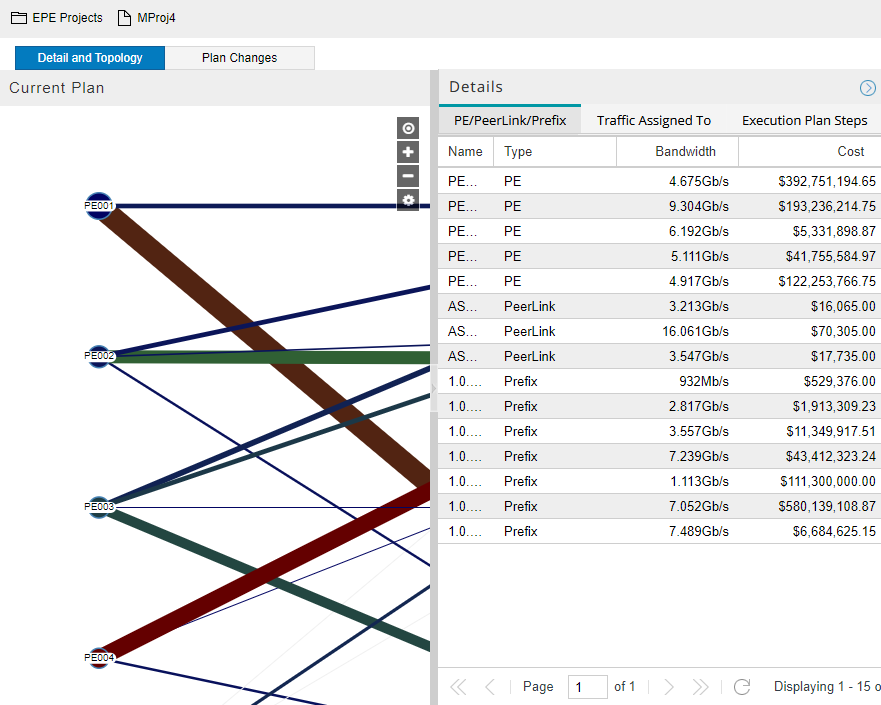Click the EPE Projects breadcrumb link

click(x=67, y=18)
